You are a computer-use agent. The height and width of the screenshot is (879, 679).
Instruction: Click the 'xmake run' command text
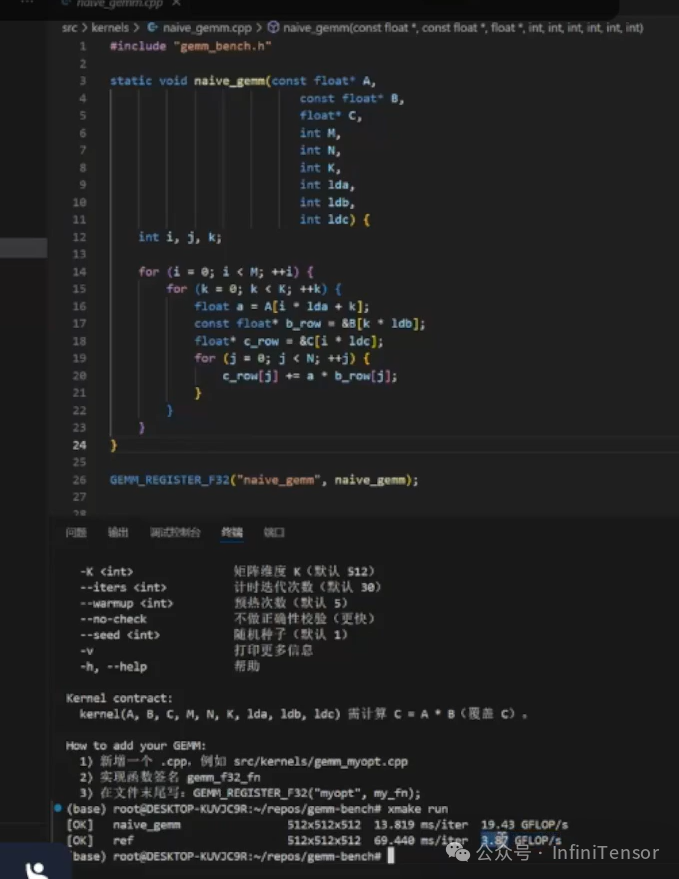(x=418, y=809)
